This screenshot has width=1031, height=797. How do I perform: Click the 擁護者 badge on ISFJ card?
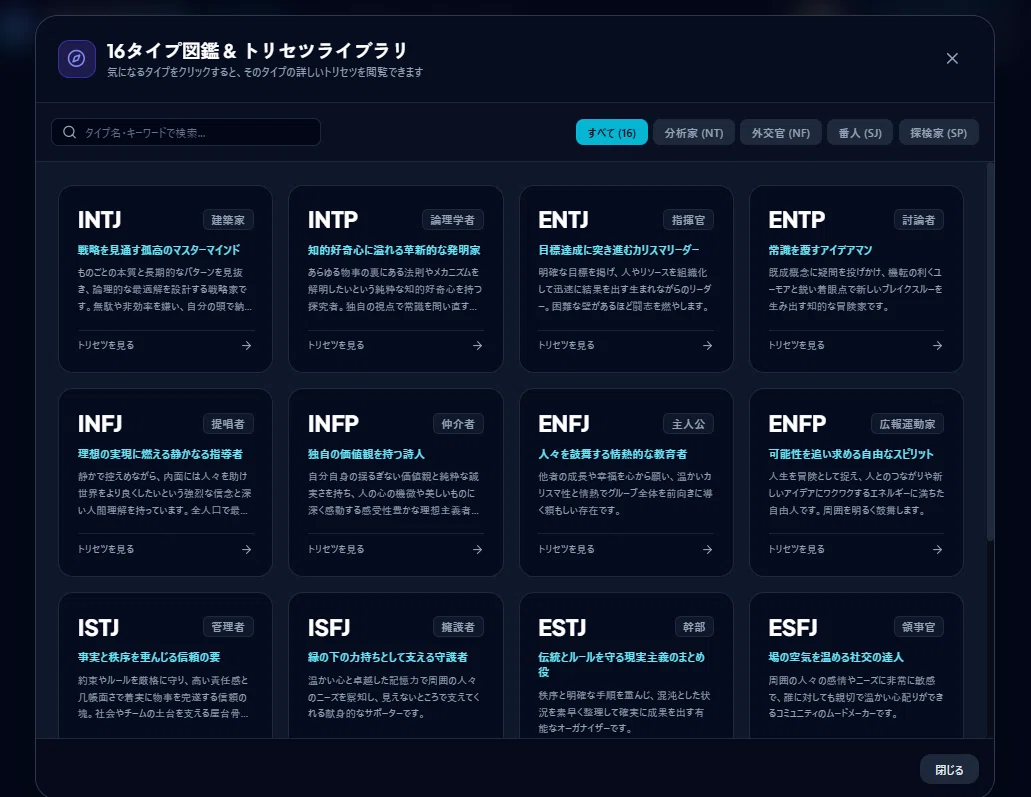tap(458, 627)
